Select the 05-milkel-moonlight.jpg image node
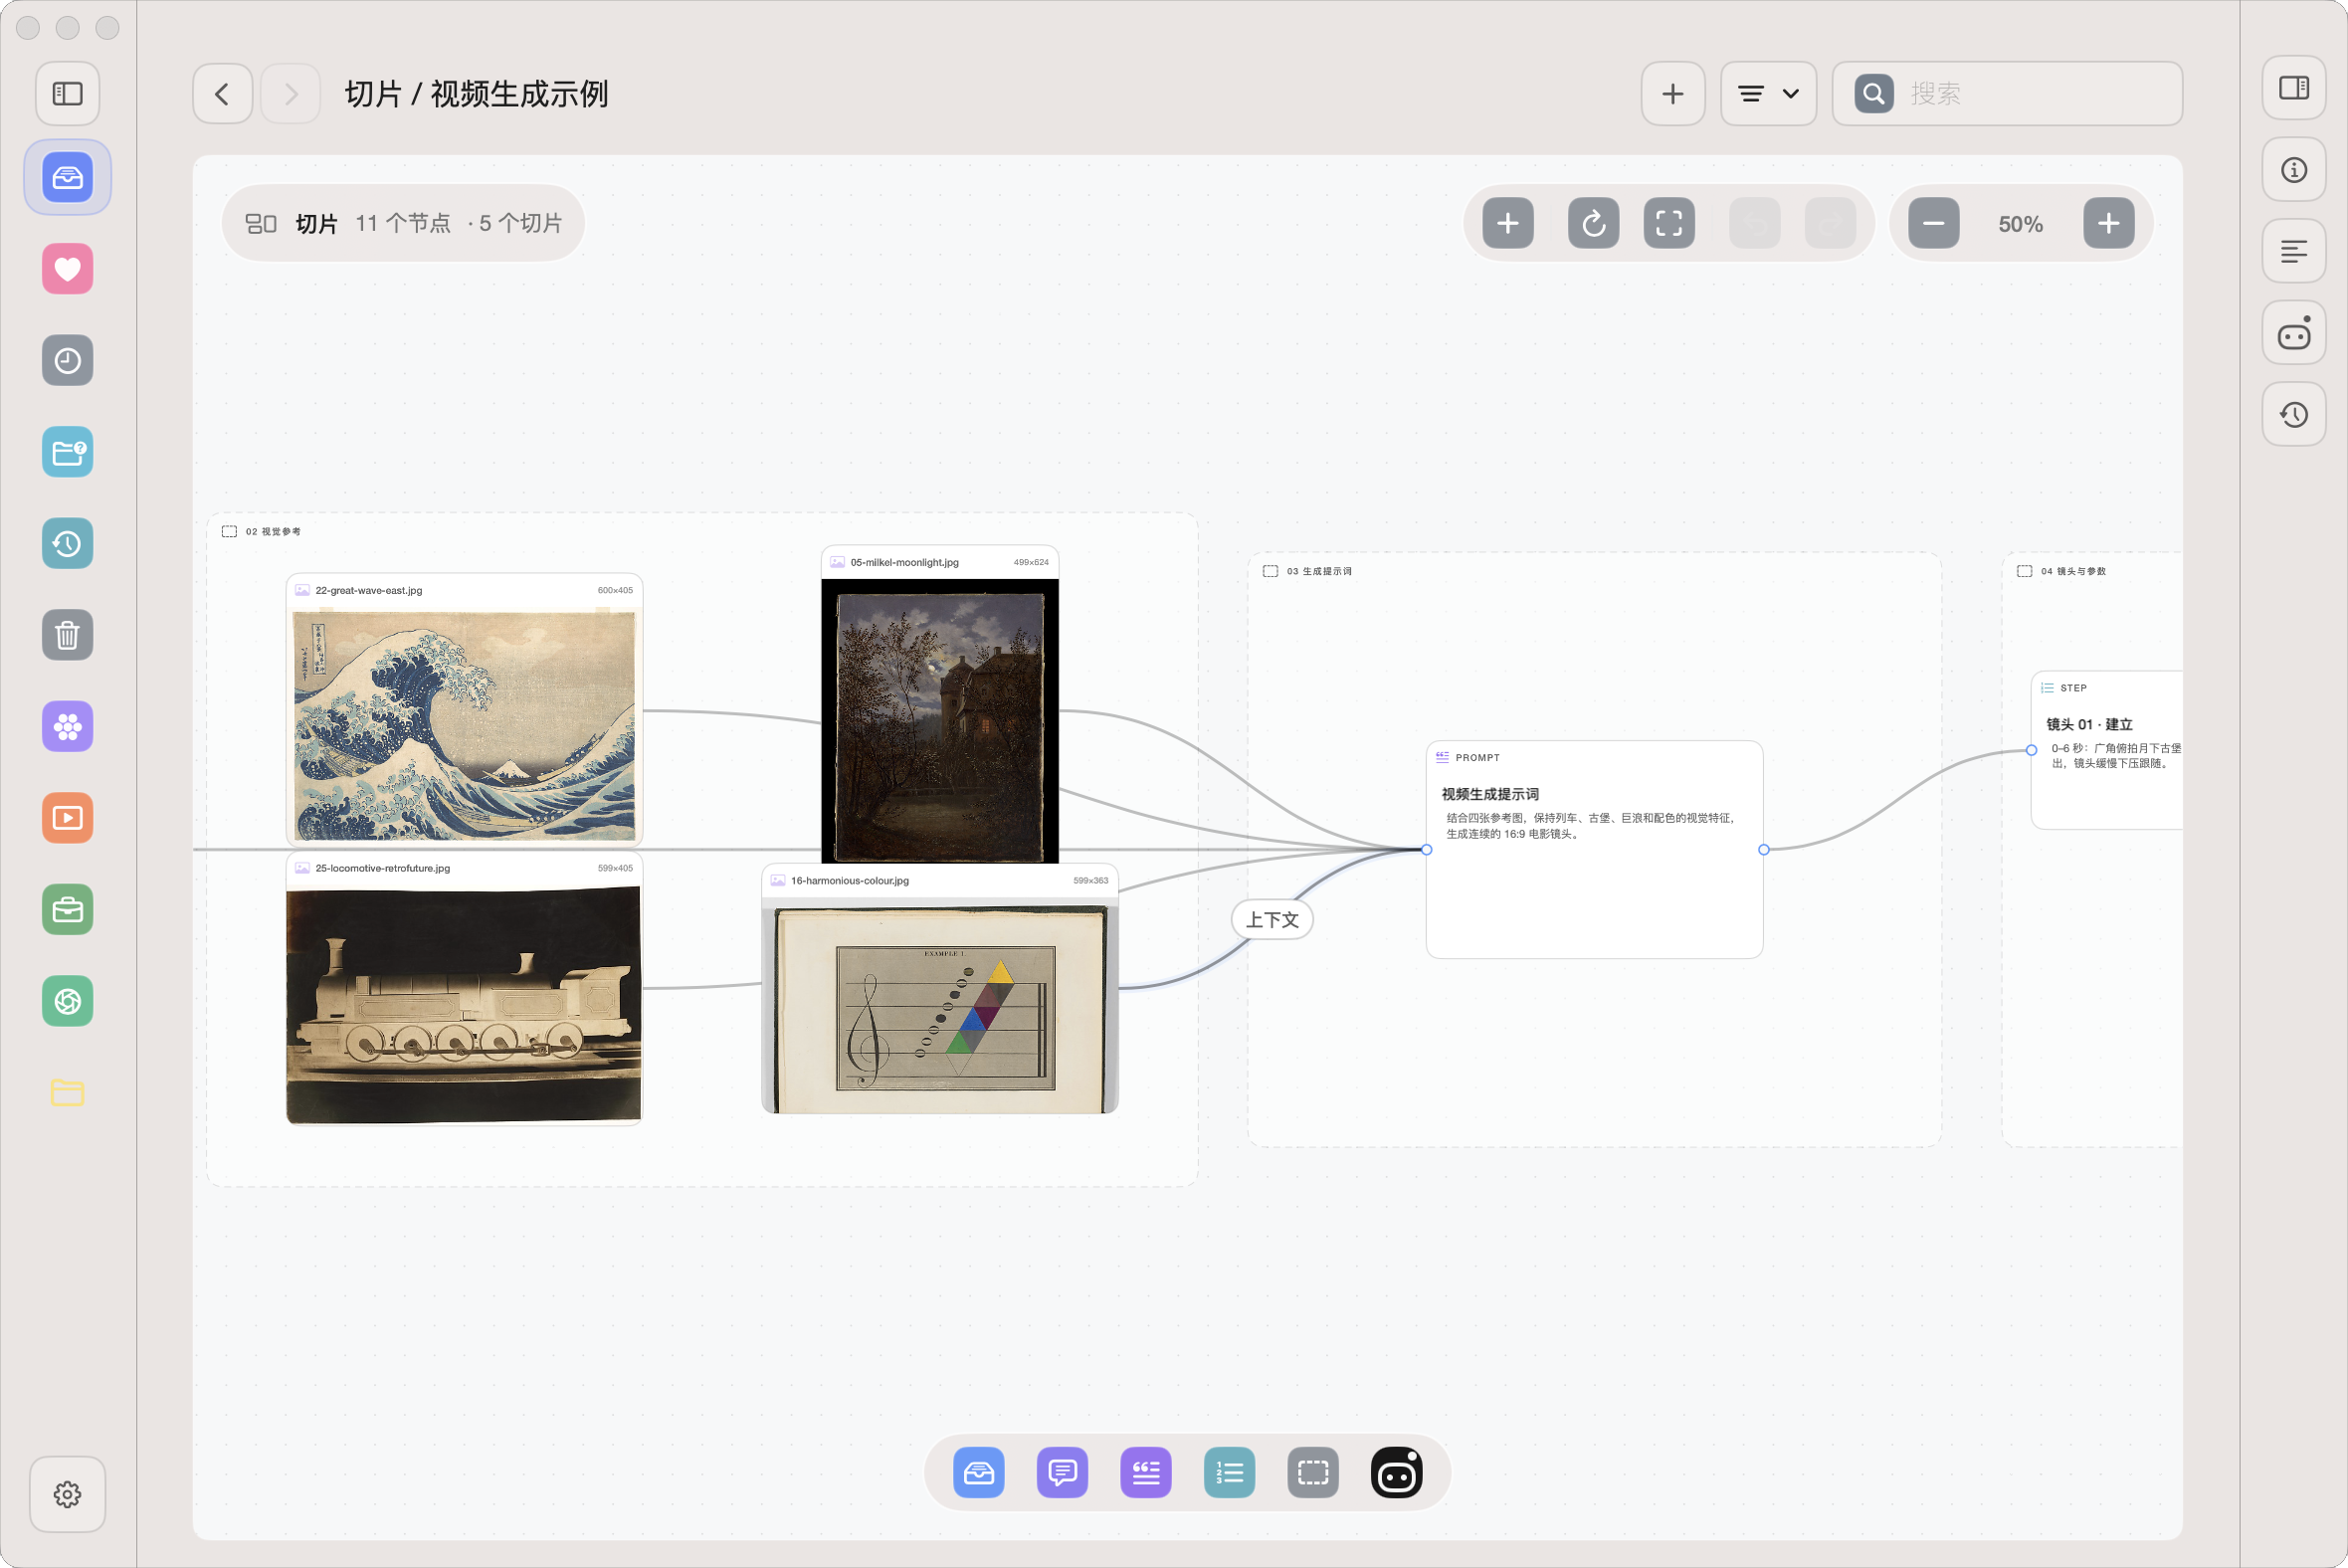 pos(939,704)
